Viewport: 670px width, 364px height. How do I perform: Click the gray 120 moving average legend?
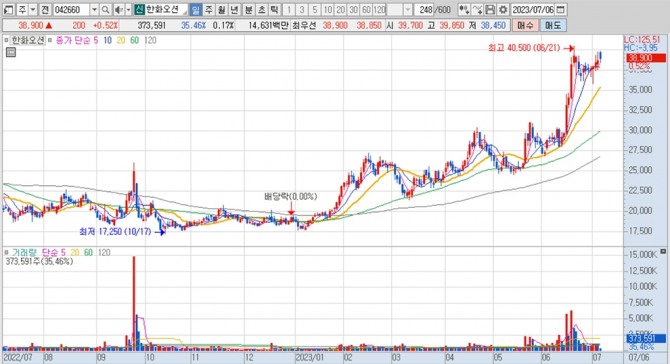(x=150, y=40)
